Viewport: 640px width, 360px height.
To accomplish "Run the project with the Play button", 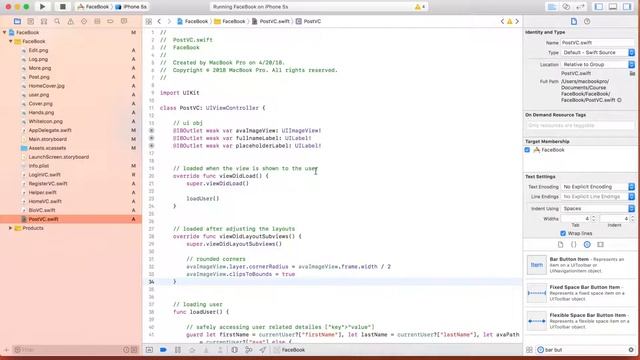I will click(42, 7).
